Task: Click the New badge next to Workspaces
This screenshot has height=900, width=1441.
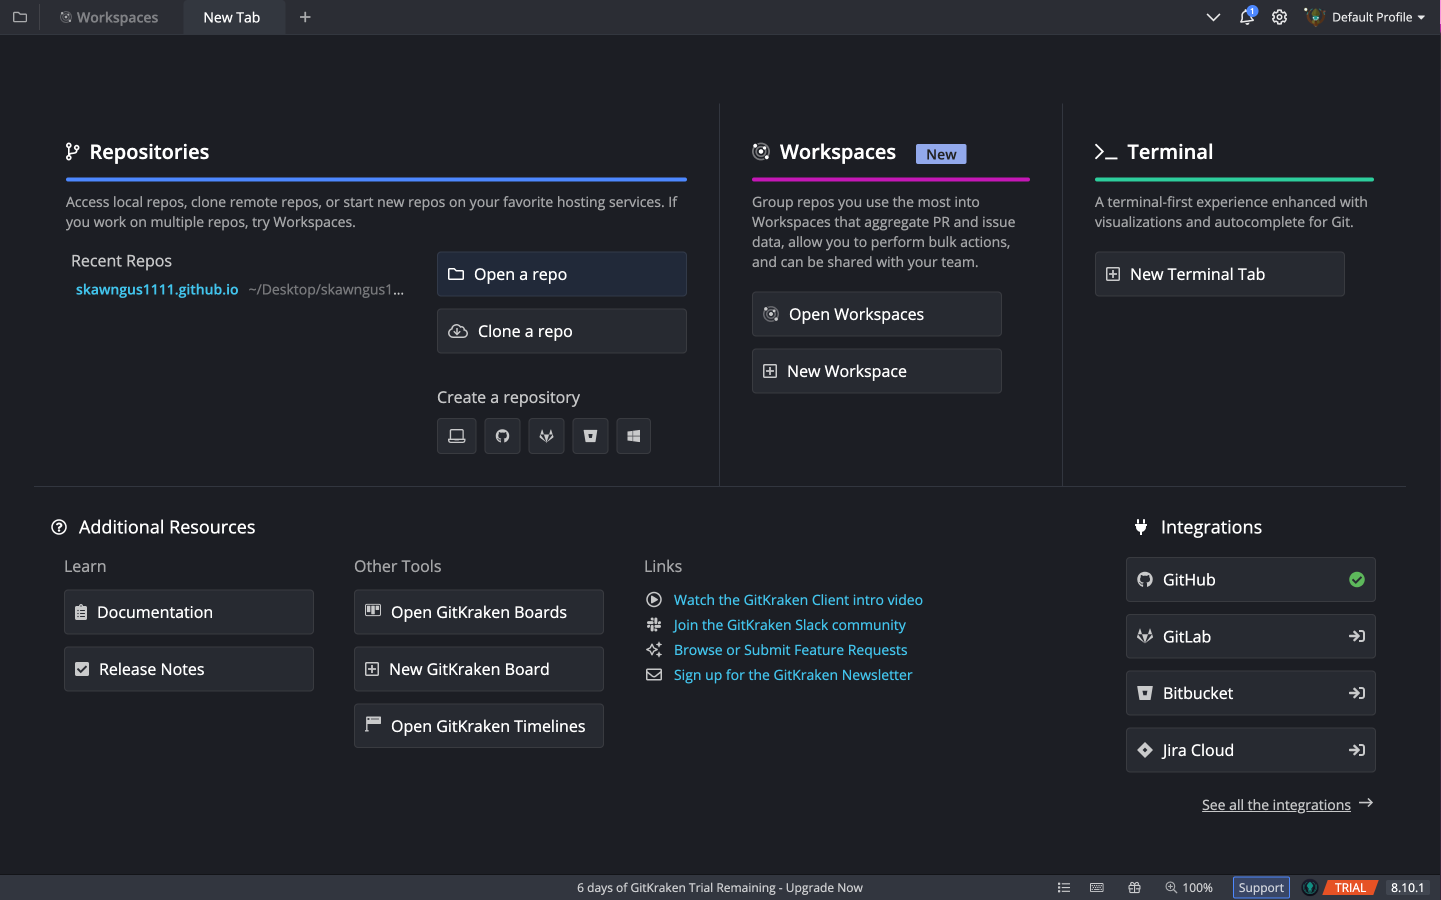Action: pos(941,154)
